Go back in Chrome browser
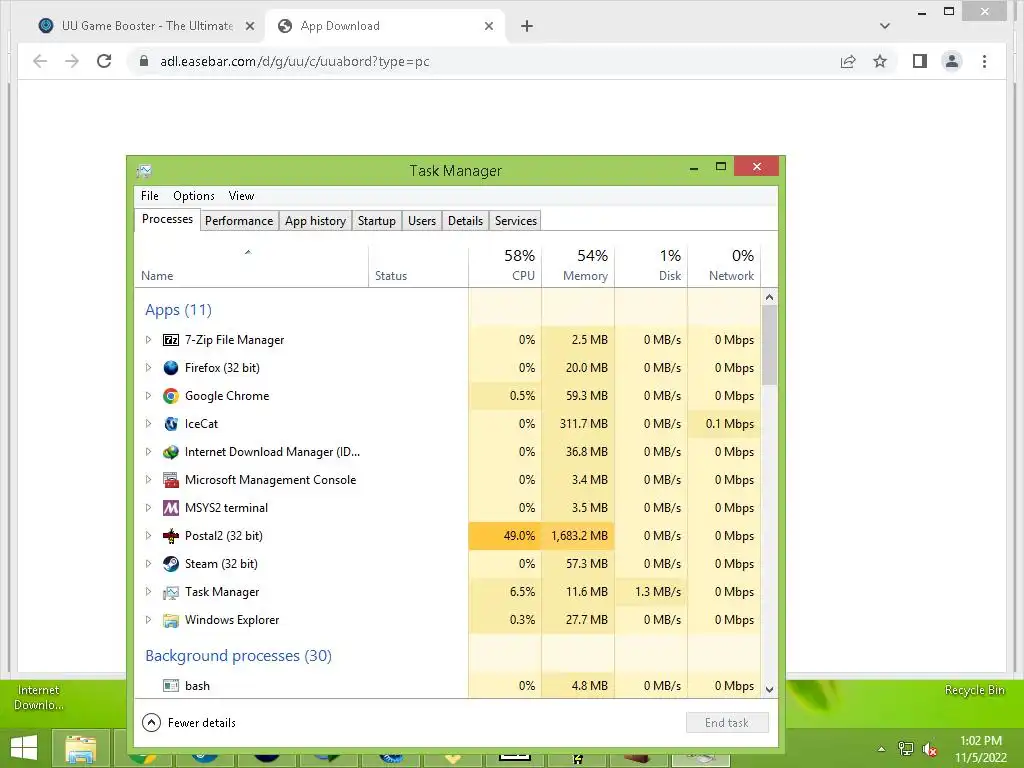This screenshot has width=1024, height=768. point(40,61)
